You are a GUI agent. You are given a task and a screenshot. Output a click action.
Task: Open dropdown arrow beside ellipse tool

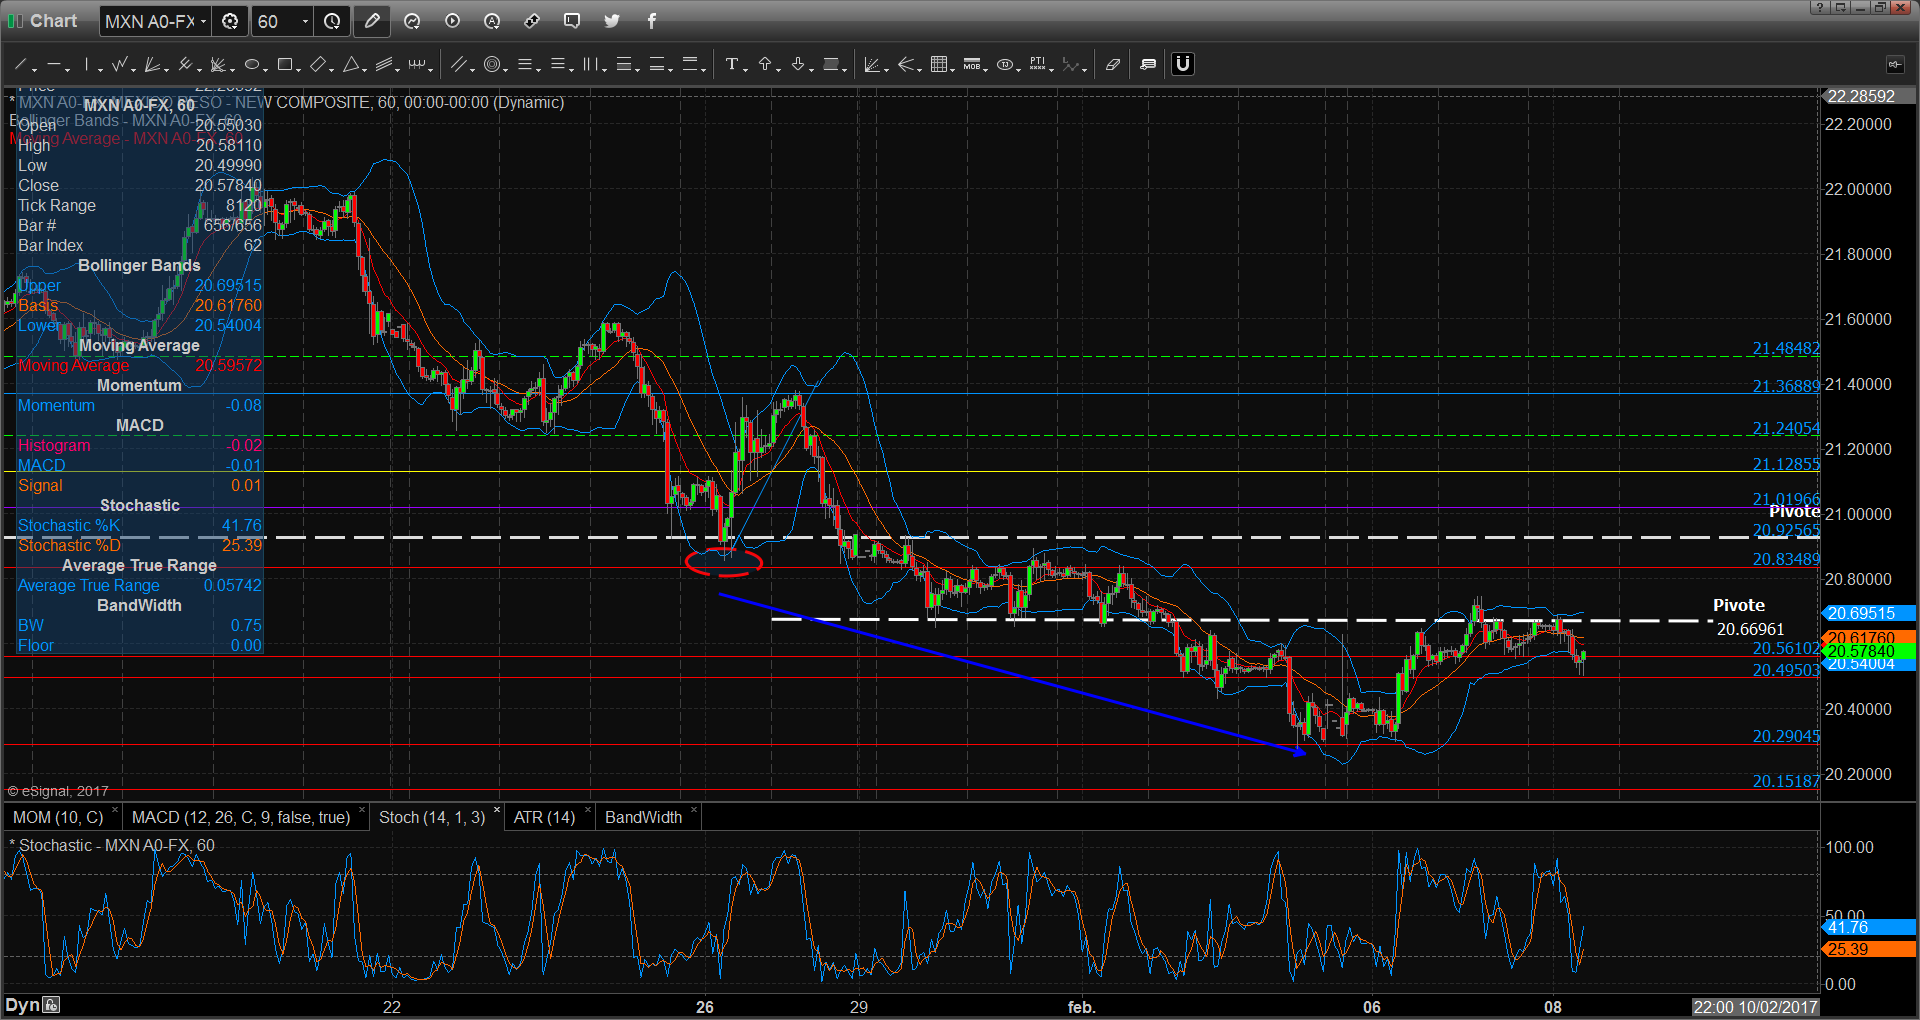(x=265, y=69)
